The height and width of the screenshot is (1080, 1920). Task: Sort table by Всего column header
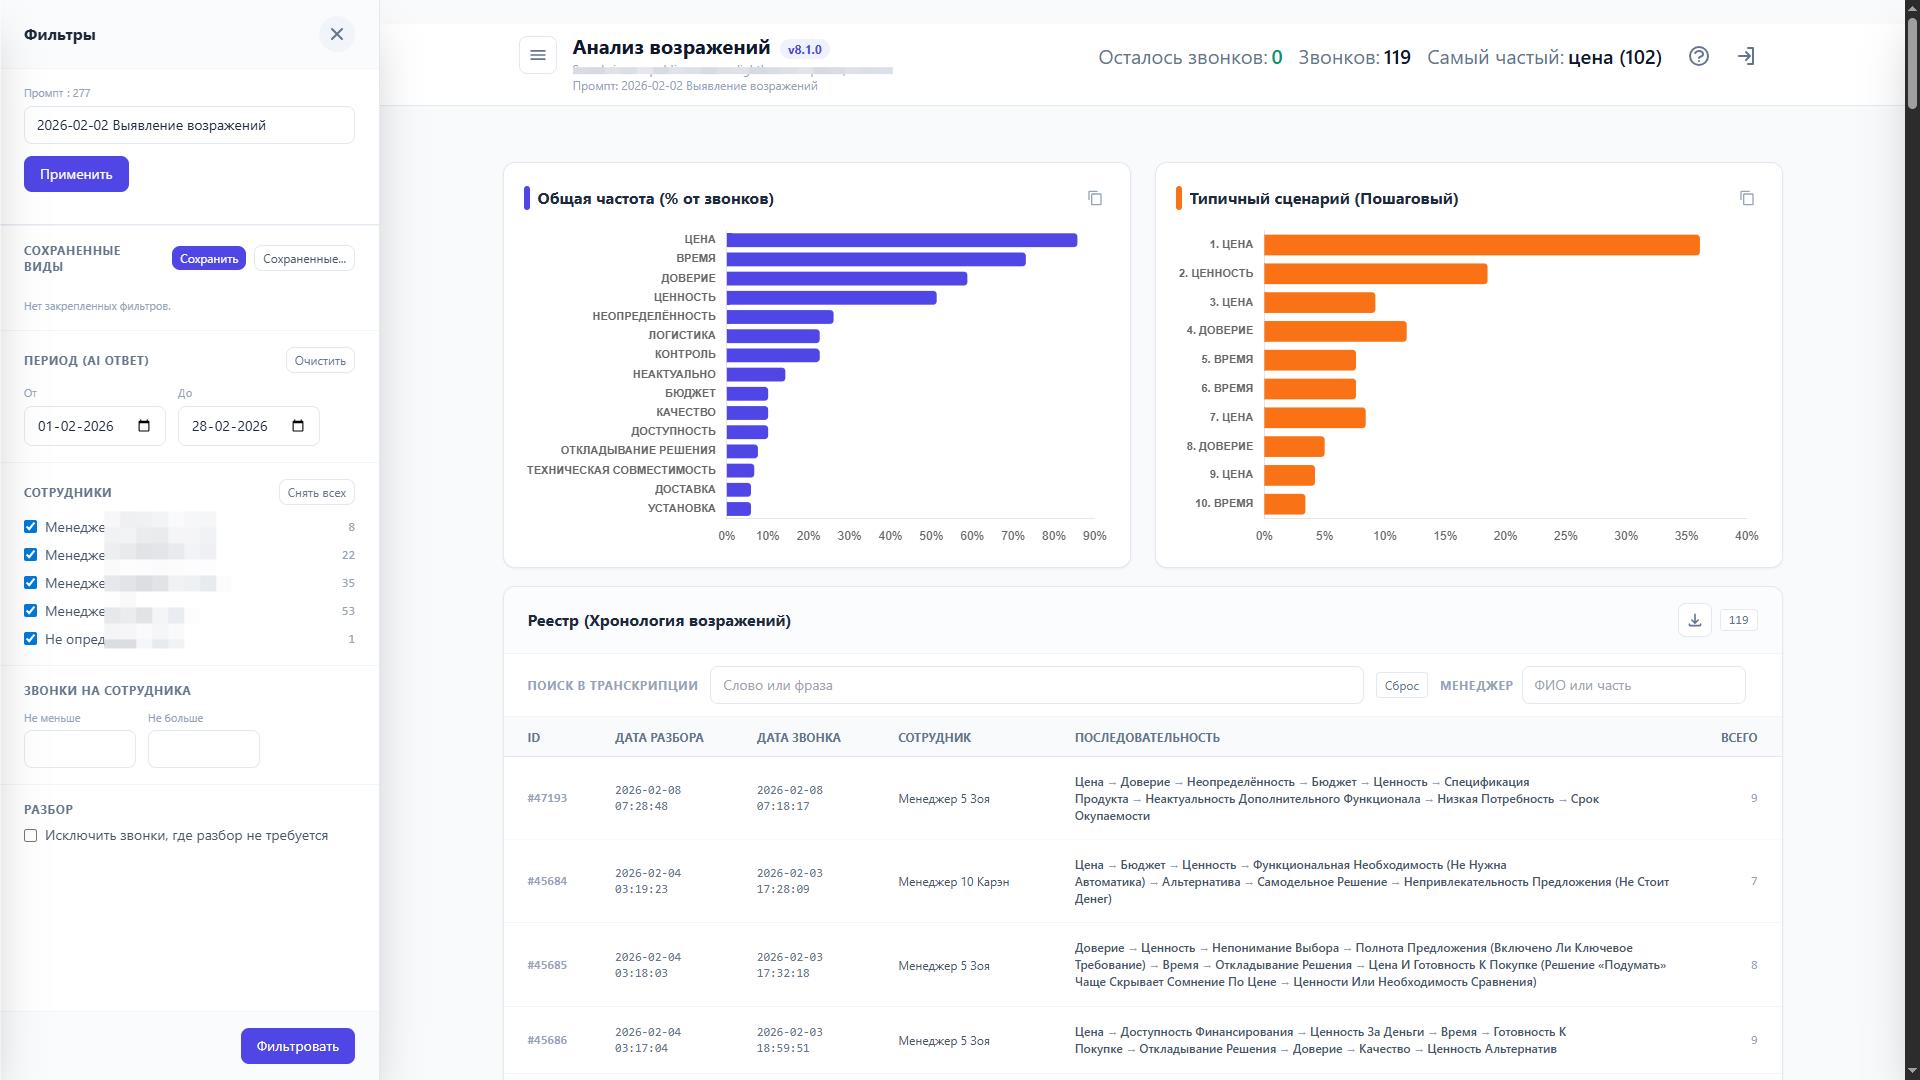point(1738,738)
